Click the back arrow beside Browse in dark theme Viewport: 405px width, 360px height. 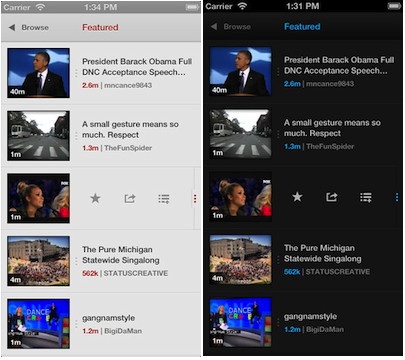[x=214, y=27]
